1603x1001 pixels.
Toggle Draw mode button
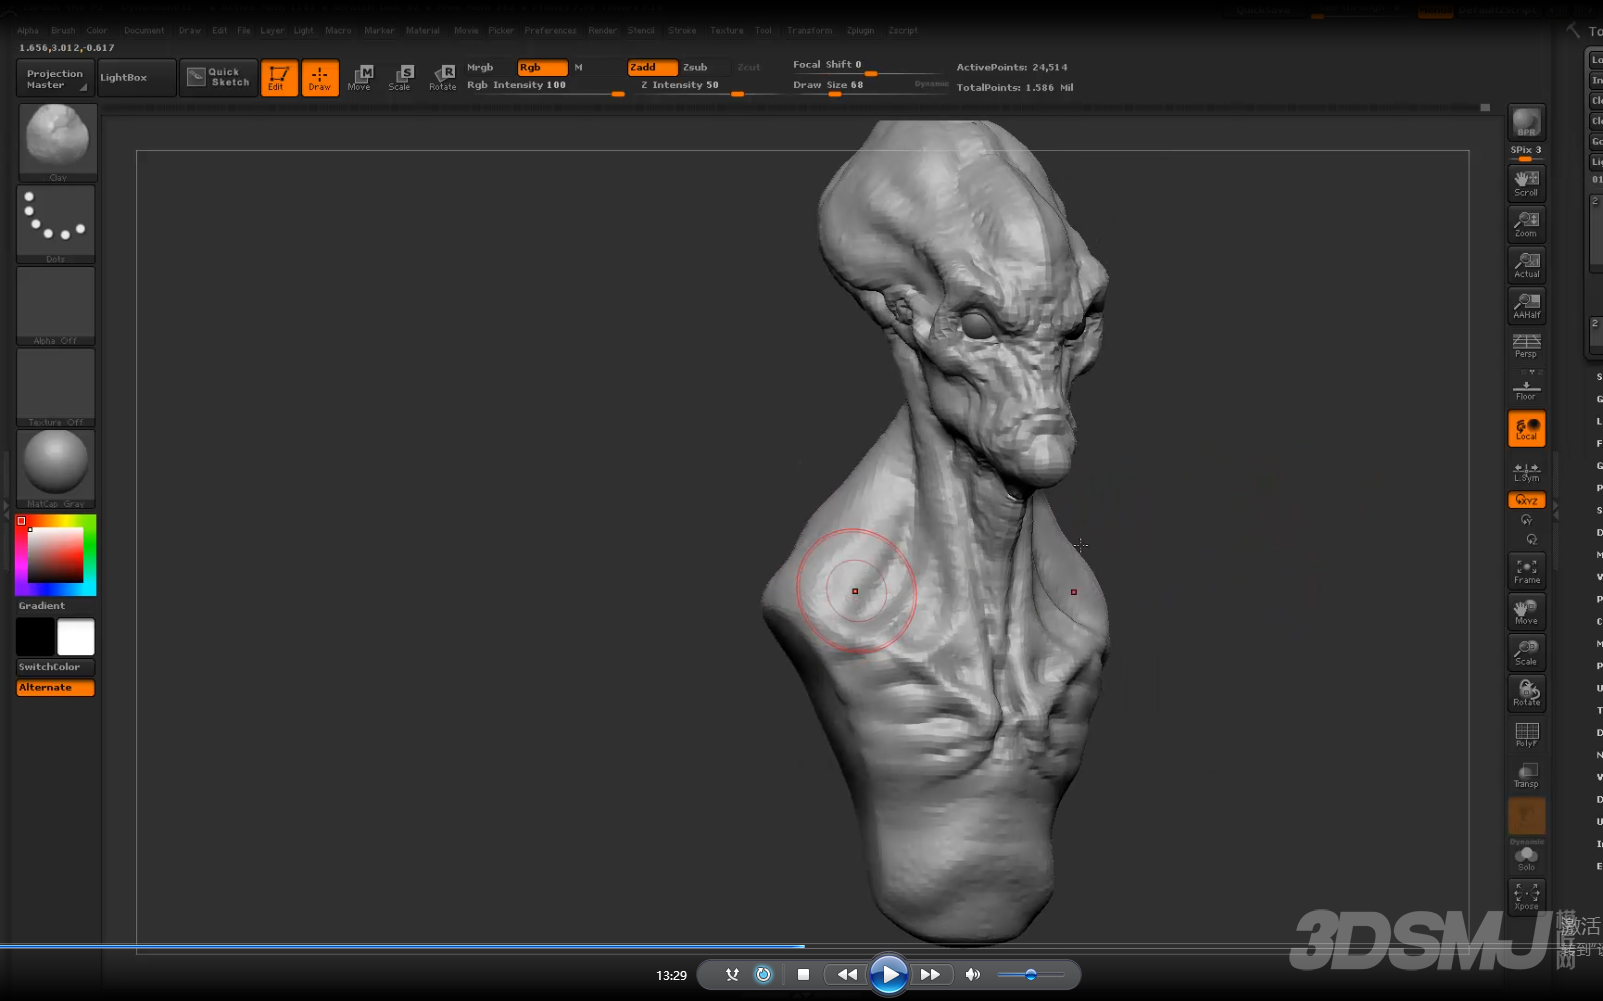[x=320, y=78]
